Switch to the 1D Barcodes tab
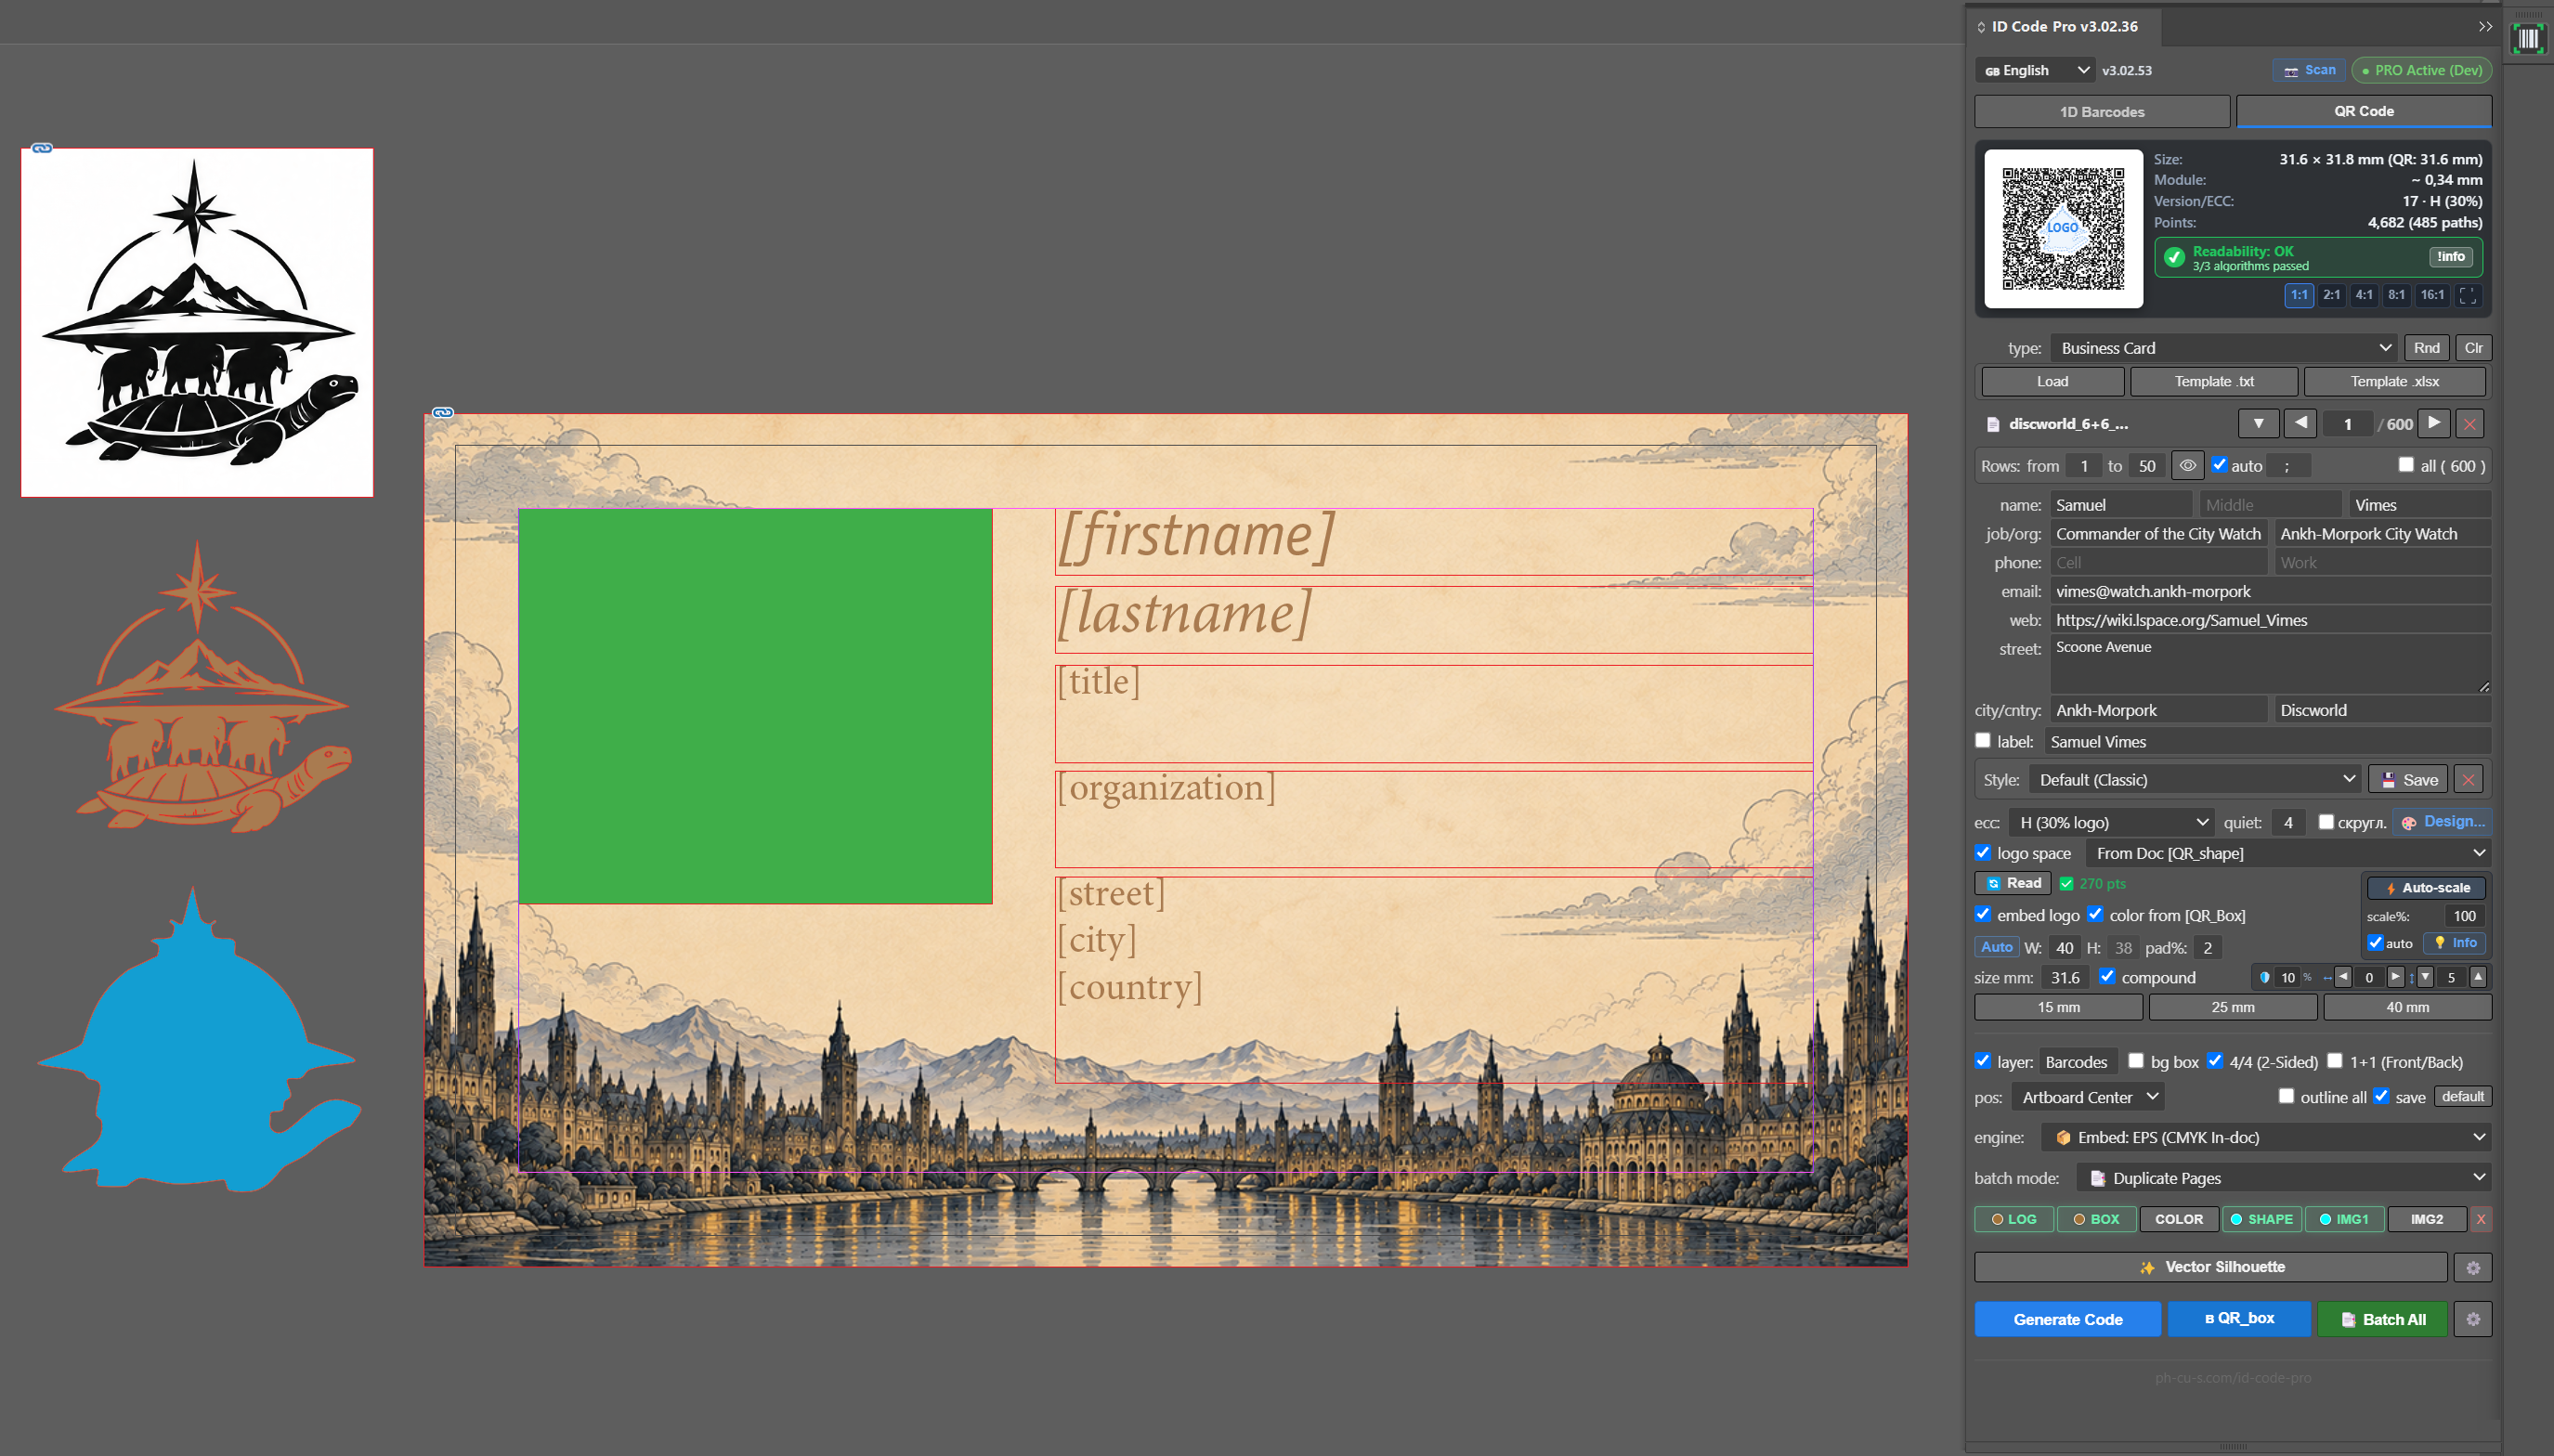The height and width of the screenshot is (1456, 2554). (2102, 112)
